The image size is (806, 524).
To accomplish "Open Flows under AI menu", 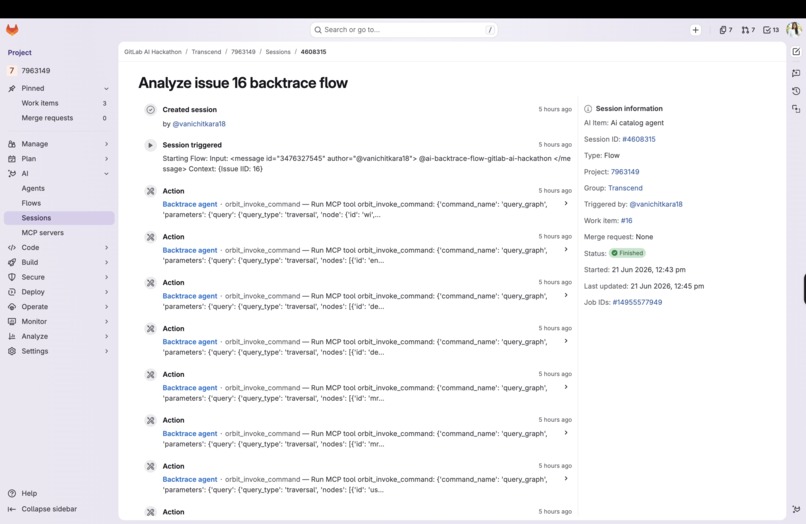I will click(x=31, y=203).
